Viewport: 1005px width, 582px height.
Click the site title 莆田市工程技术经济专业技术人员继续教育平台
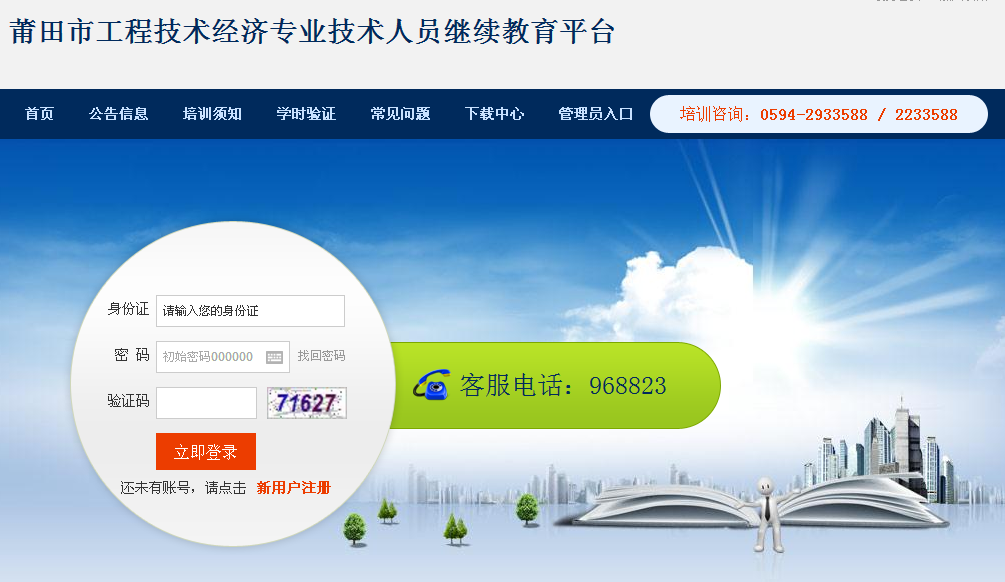(x=312, y=31)
